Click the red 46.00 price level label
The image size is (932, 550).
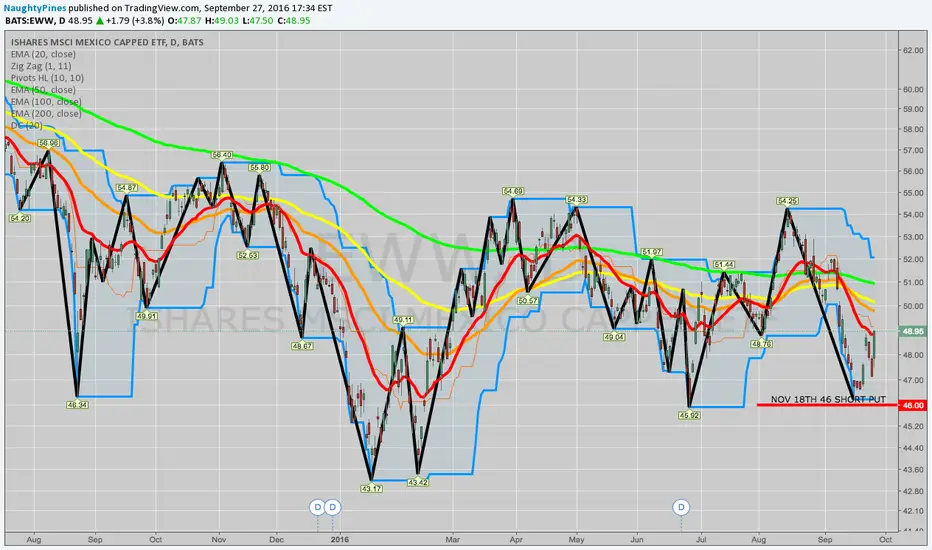912,406
